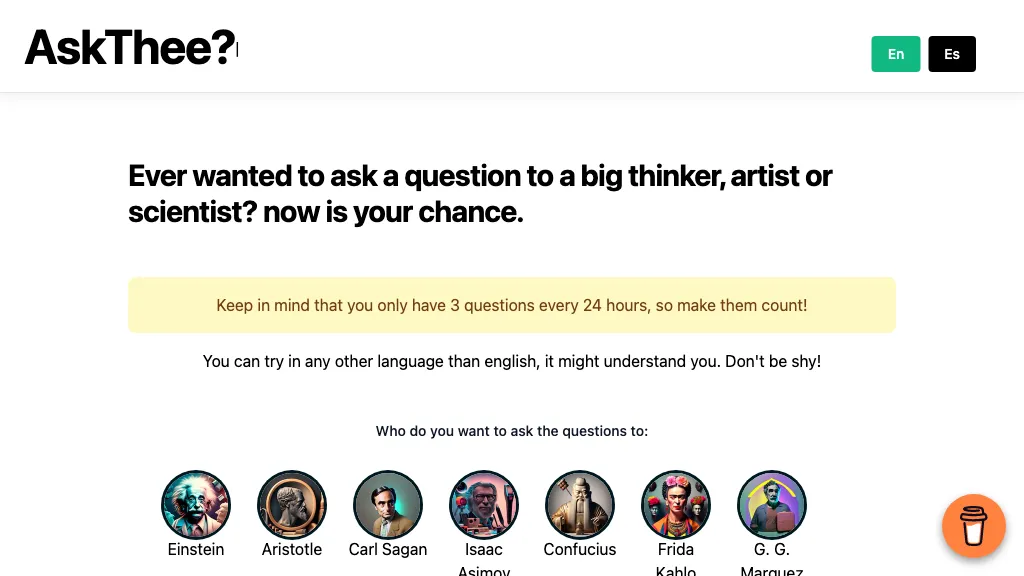Select the Einstein avatar portrait
The width and height of the screenshot is (1024, 576).
[196, 505]
